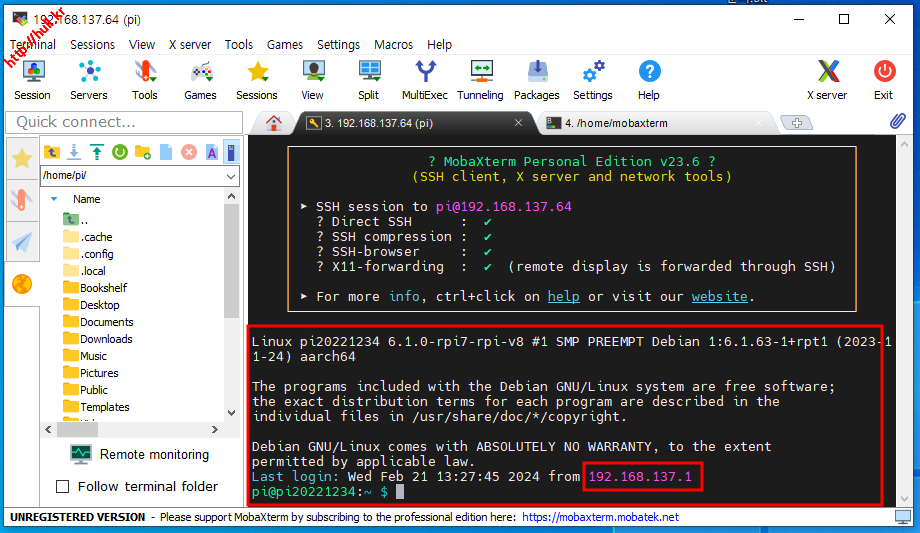Click the Tunneling toolbar icon
Screen dimensions: 920x533
[480, 79]
